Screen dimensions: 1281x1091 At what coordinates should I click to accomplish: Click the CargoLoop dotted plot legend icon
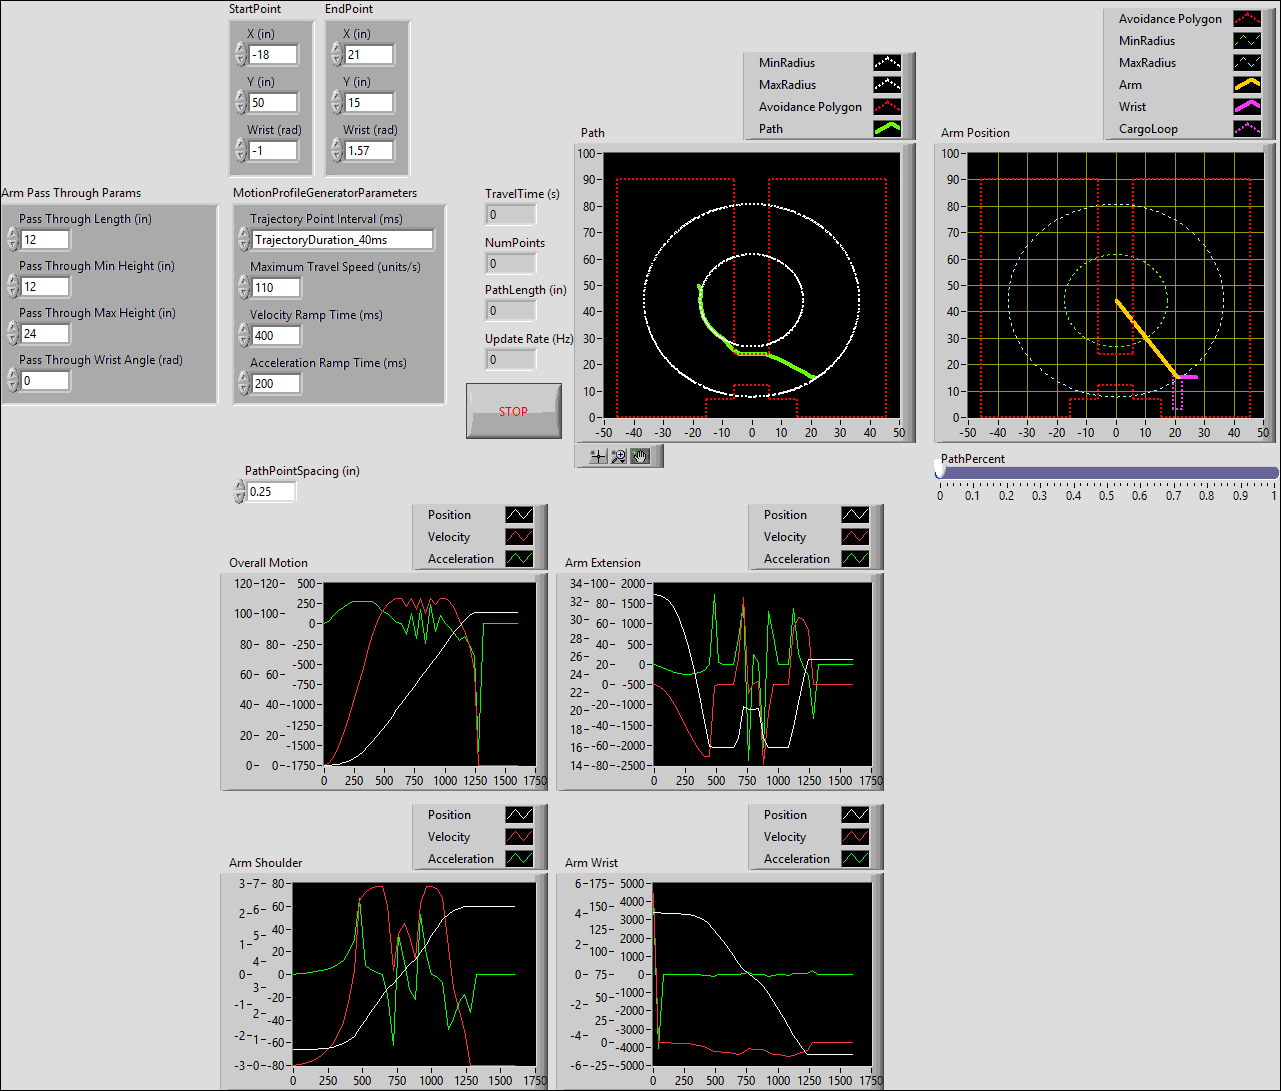click(1247, 129)
